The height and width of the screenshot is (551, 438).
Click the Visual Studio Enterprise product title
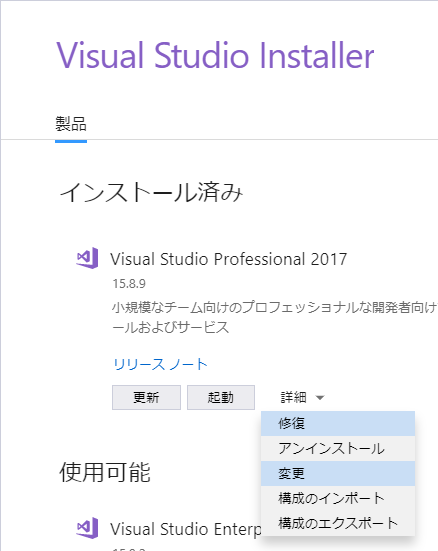pos(186,529)
